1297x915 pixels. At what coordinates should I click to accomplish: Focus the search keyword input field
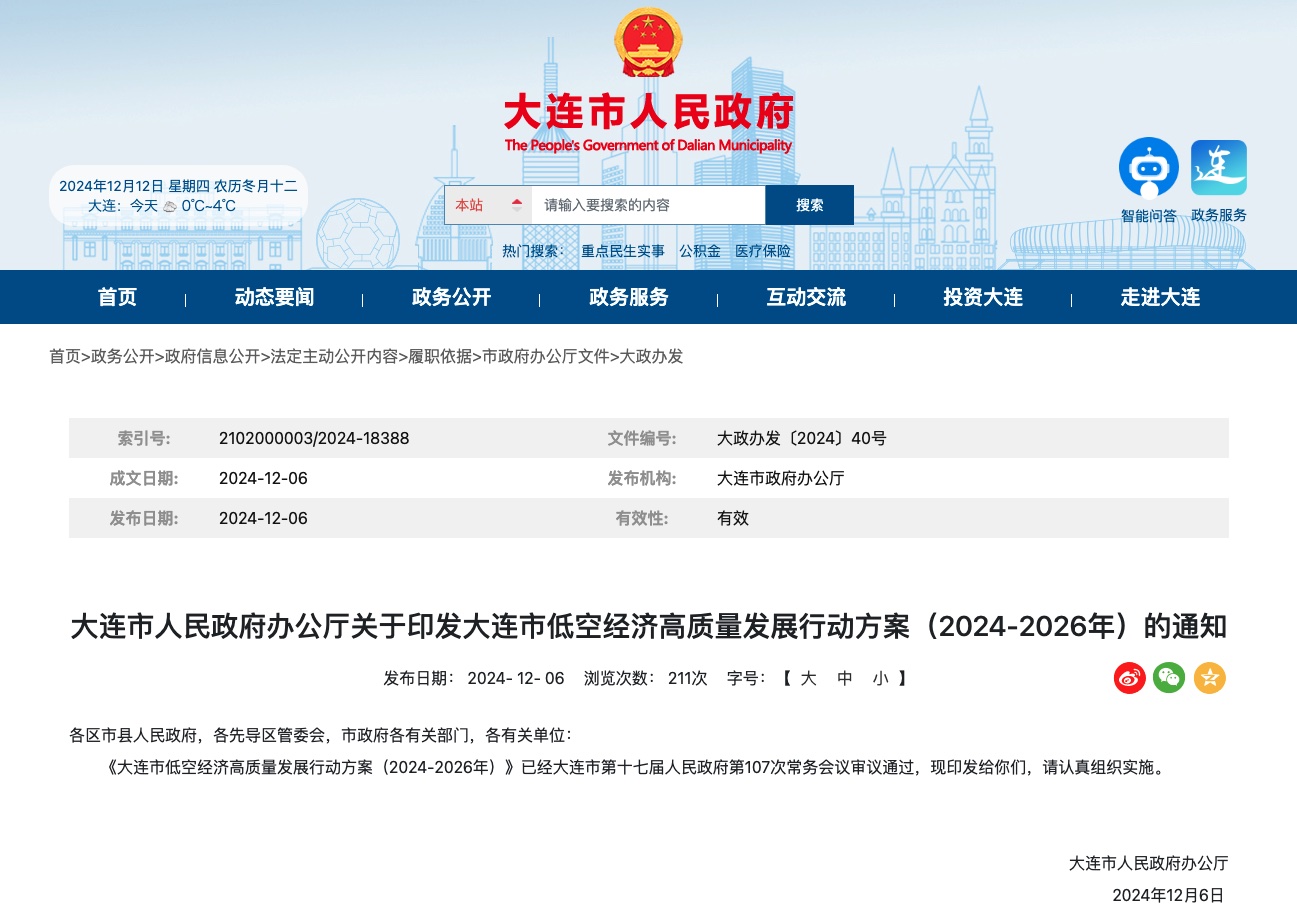[648, 205]
